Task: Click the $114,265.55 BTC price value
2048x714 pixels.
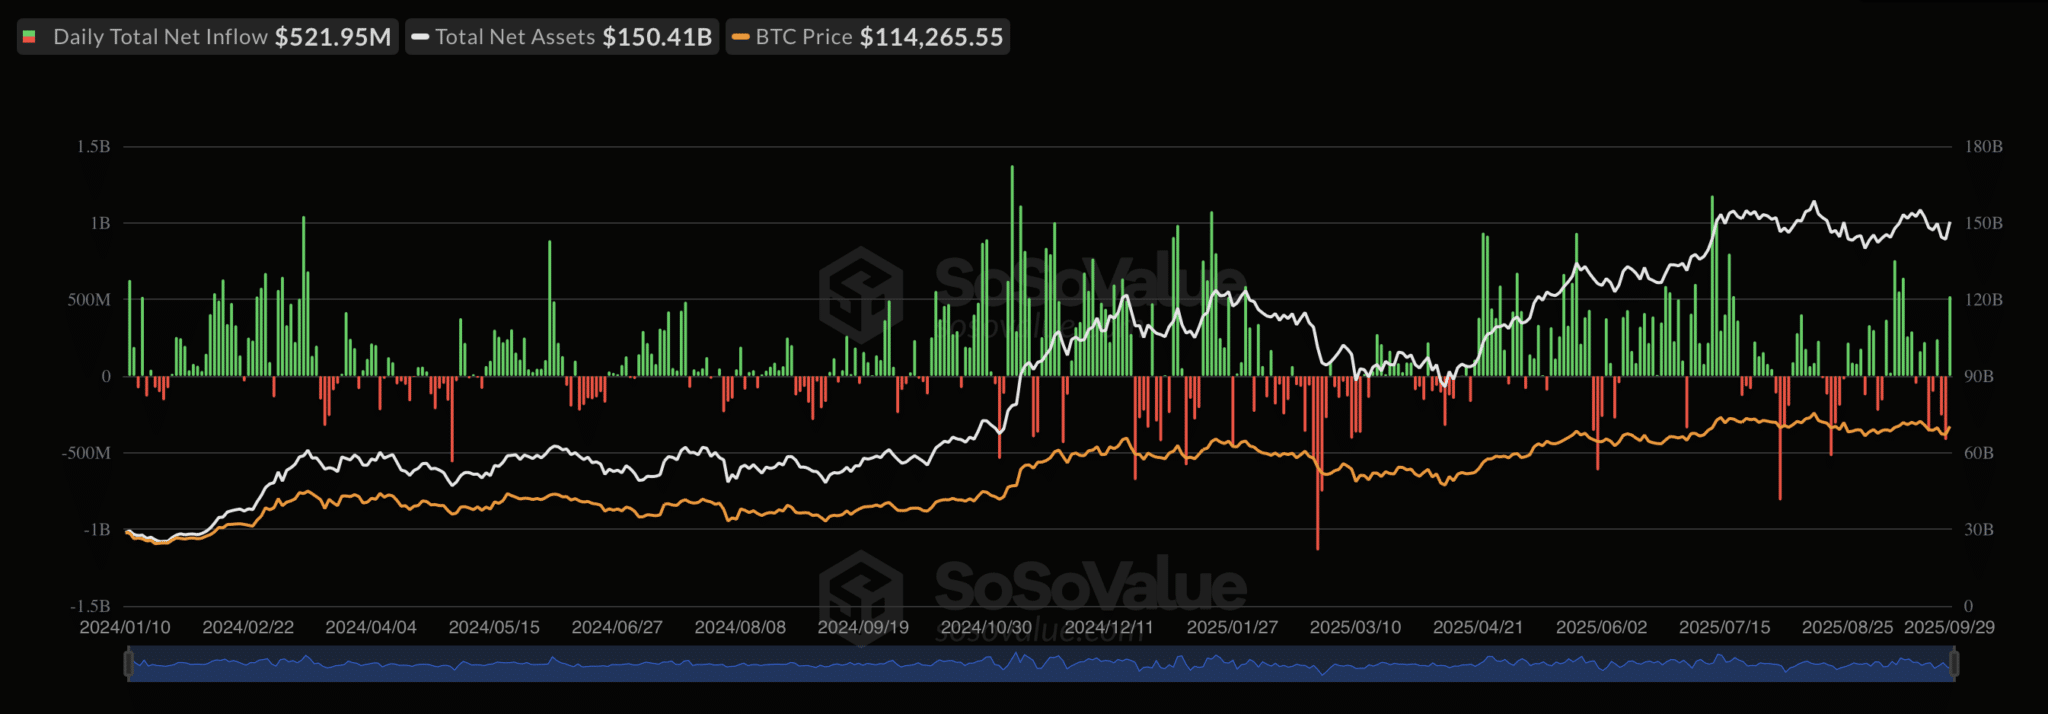Action: 931,37
